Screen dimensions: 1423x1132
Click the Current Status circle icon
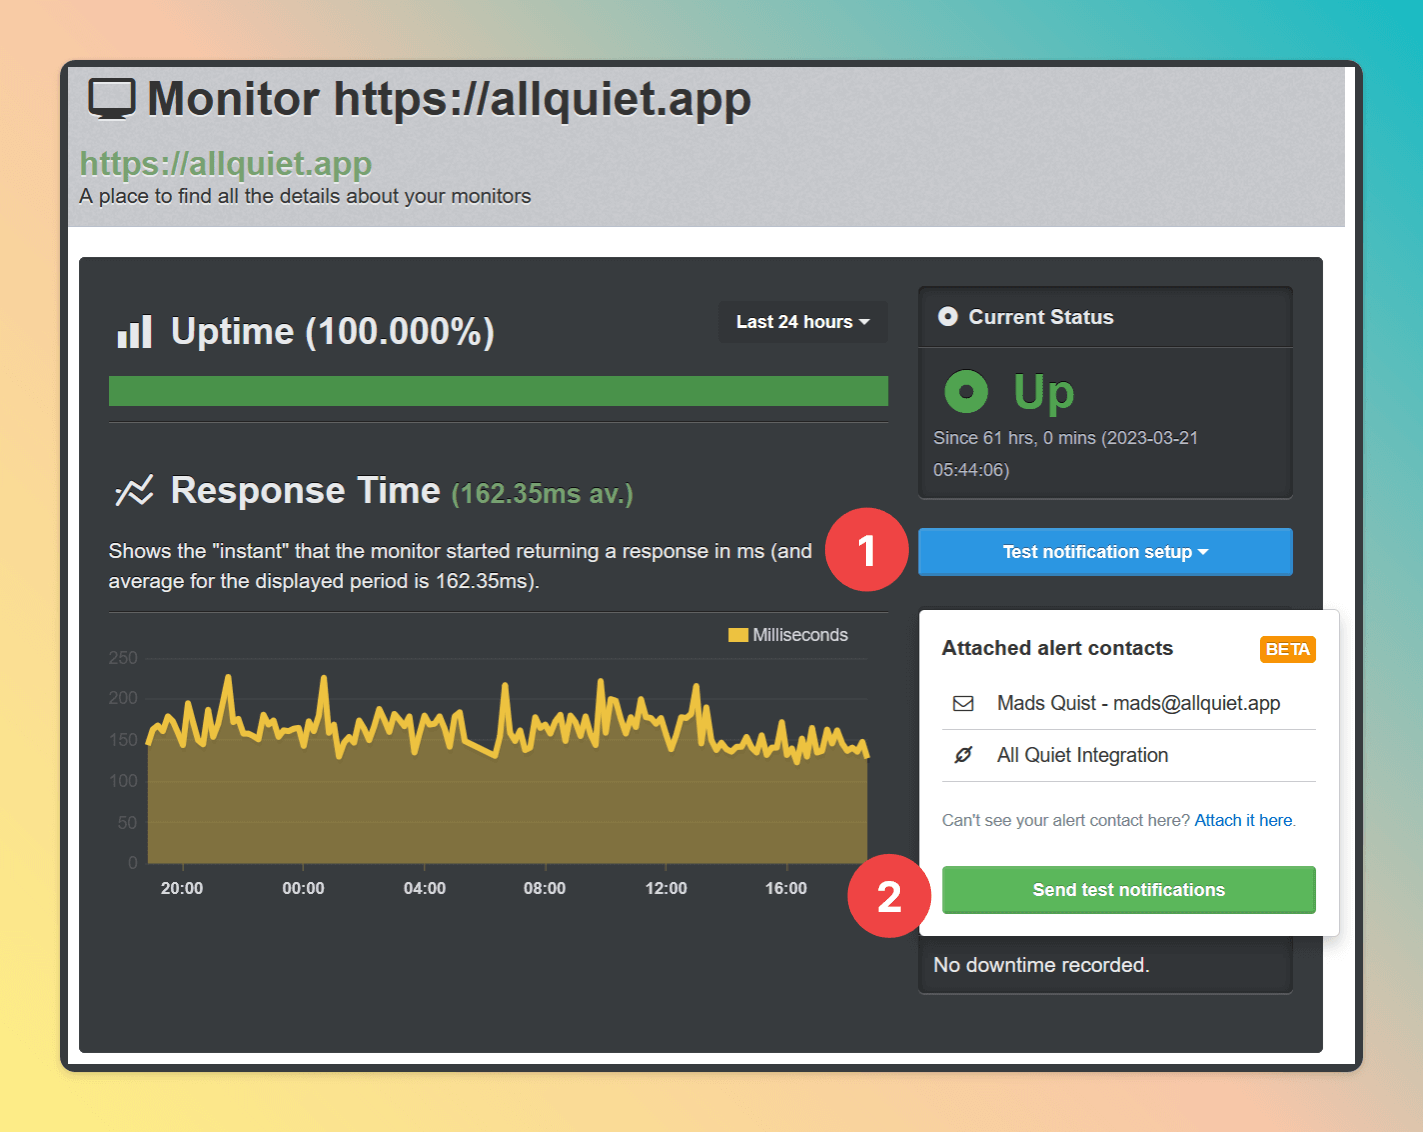(947, 317)
